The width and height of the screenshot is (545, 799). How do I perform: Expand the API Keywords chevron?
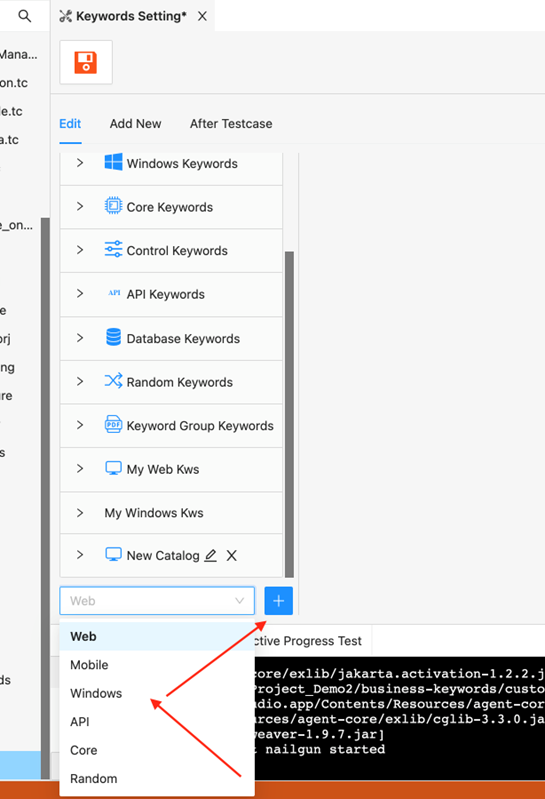[x=80, y=294]
